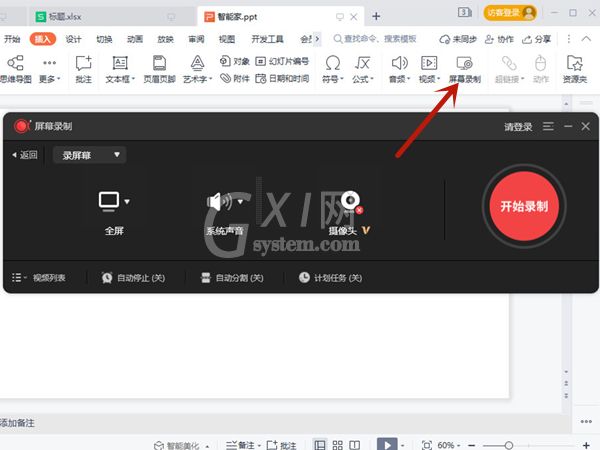This screenshot has width=600, height=450.
Task: Open the 艺术字 word art gallery
Action: (197, 69)
